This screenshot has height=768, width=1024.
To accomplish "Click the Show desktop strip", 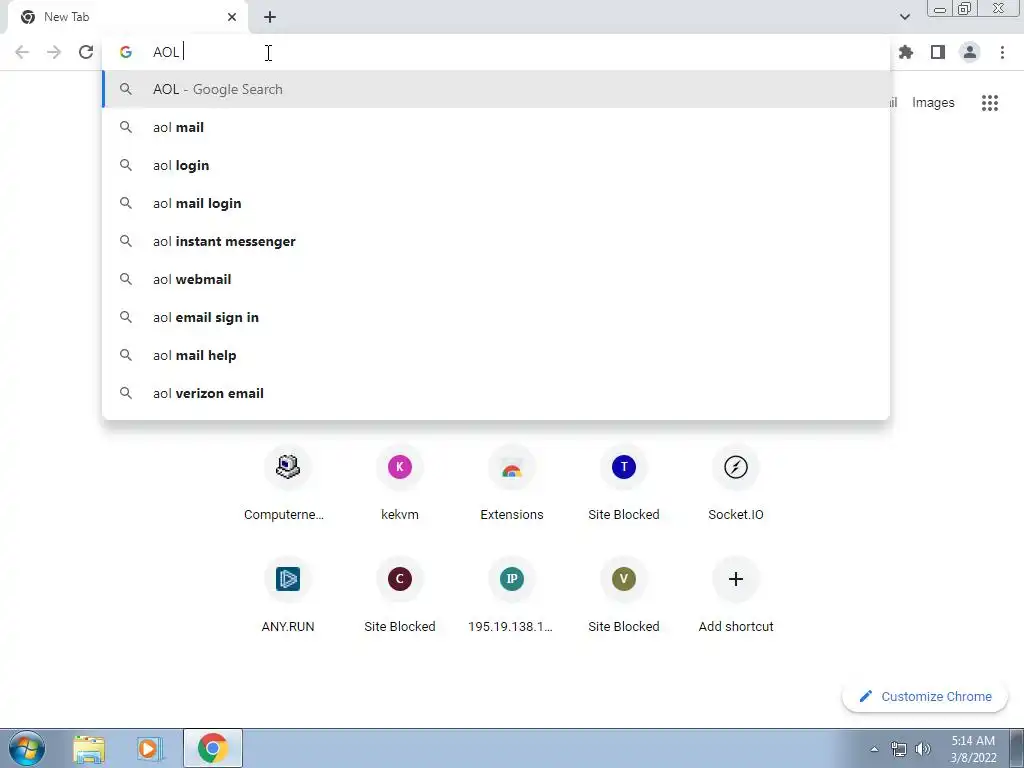I will 1017,748.
